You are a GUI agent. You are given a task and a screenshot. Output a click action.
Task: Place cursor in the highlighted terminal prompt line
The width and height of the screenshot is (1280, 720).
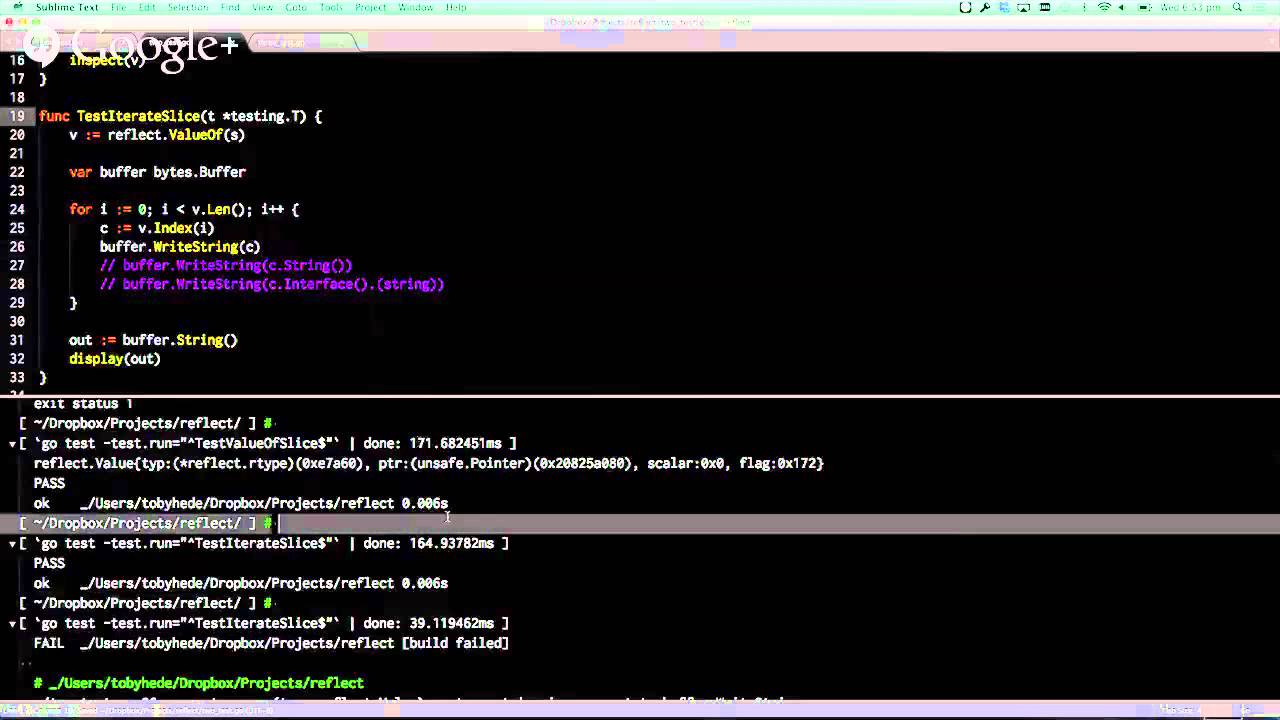point(640,523)
